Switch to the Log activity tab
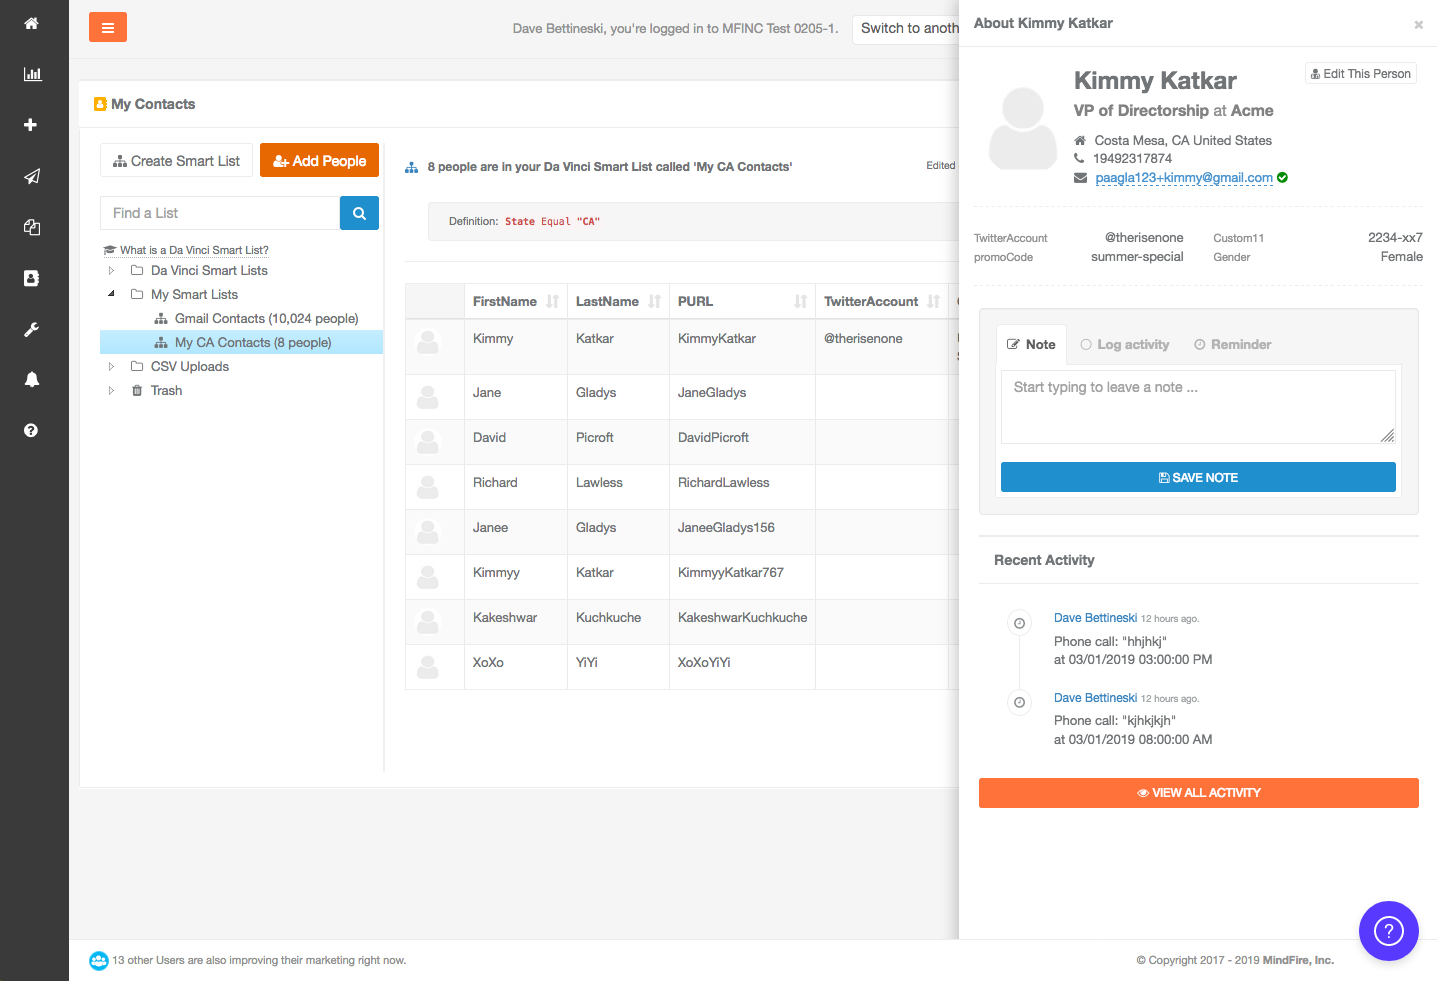The image size is (1437, 981). click(x=1125, y=345)
